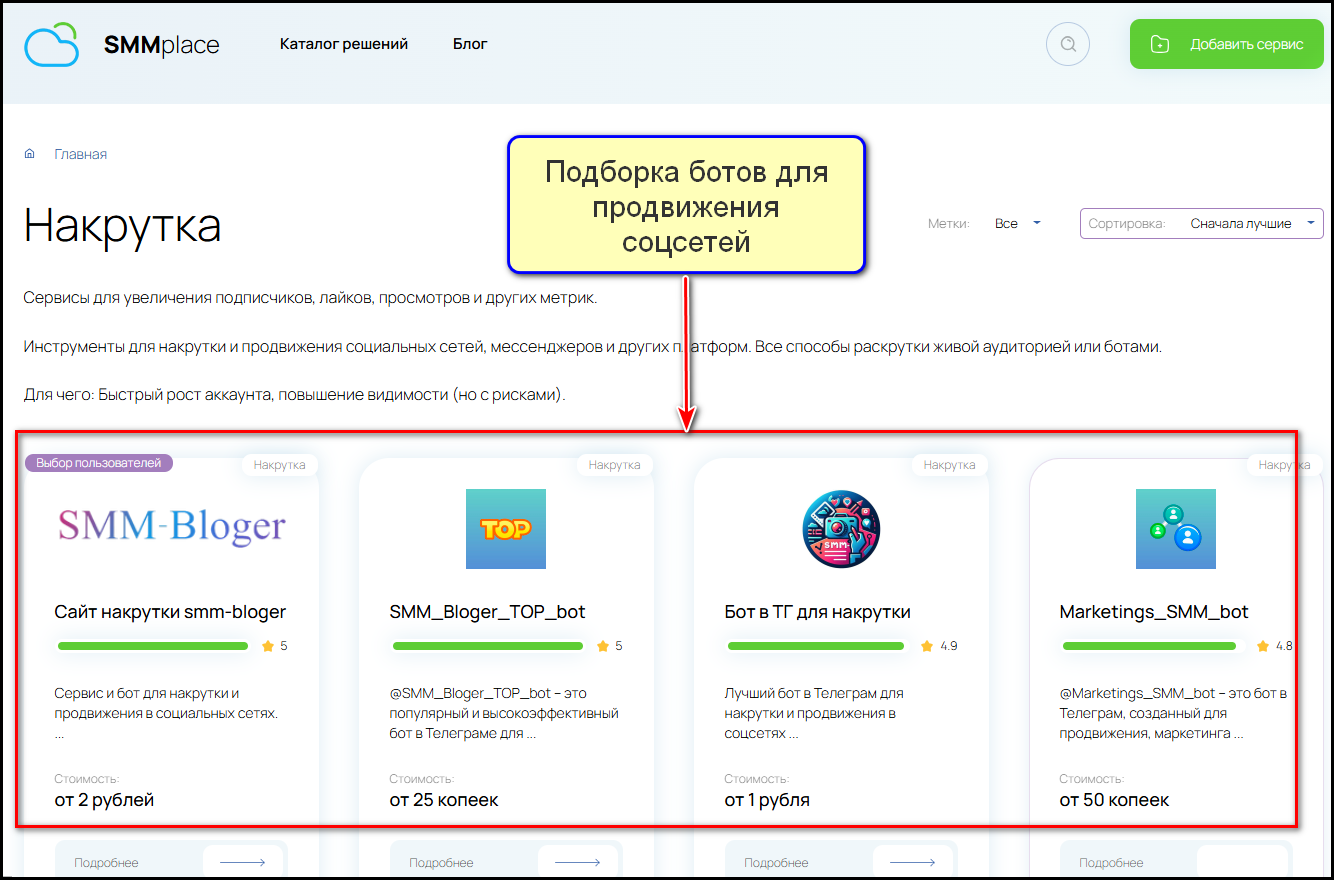The image size is (1334, 880).
Task: Click the green rating bar of Marketings_SMM_bot
Action: (x=1157, y=646)
